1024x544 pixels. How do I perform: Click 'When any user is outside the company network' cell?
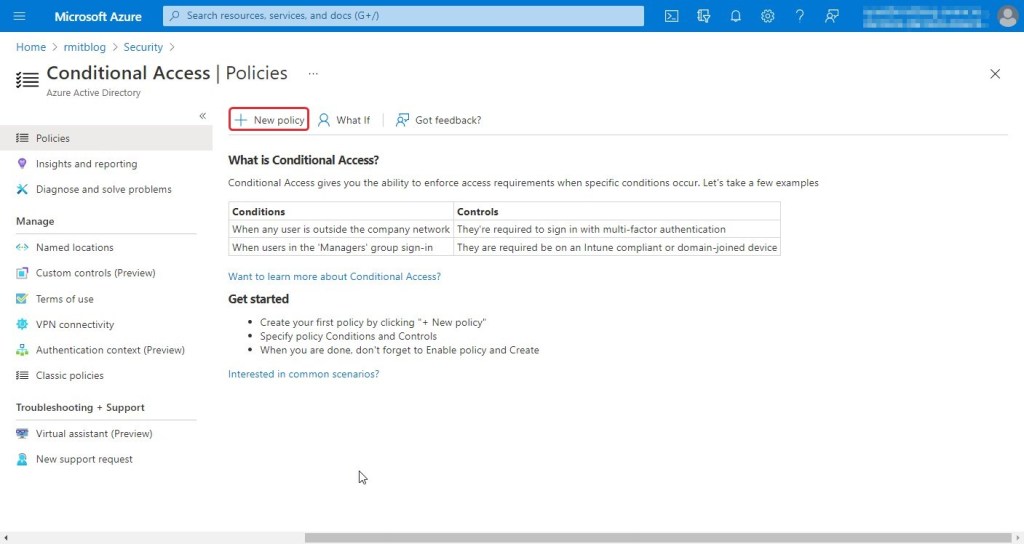[341, 229]
